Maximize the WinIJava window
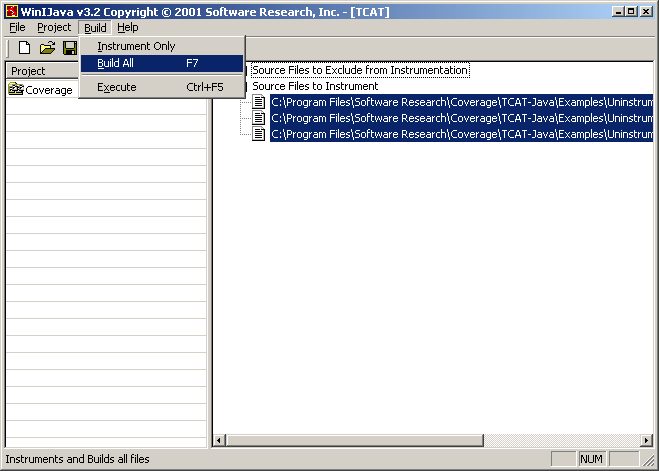This screenshot has width=659, height=471. pyautogui.click(x=631, y=11)
